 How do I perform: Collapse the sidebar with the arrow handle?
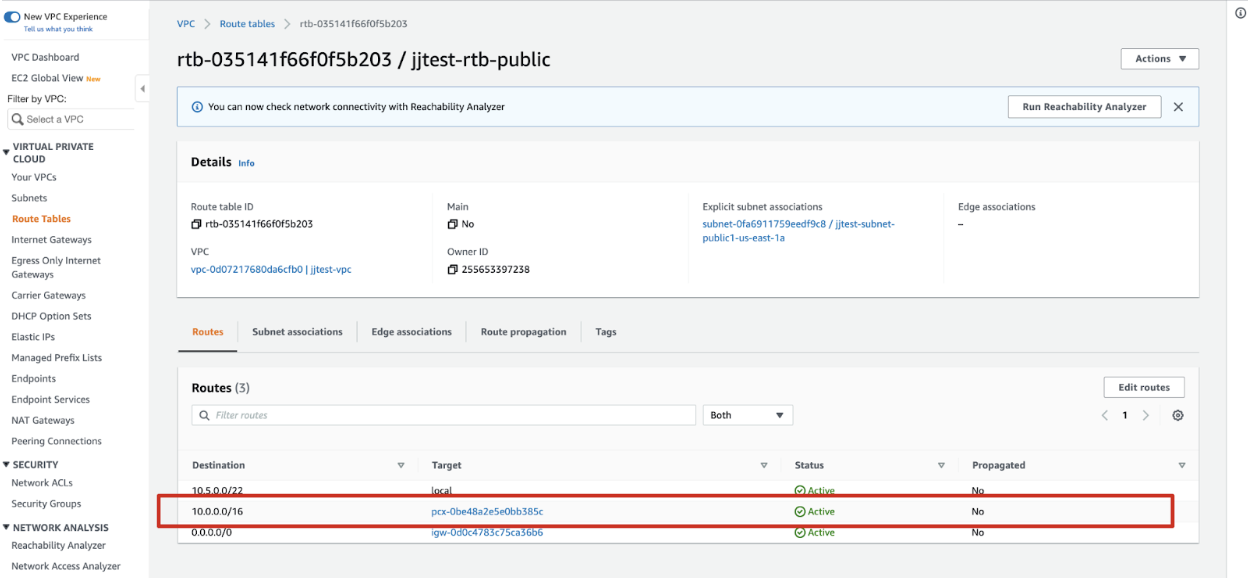click(x=142, y=89)
